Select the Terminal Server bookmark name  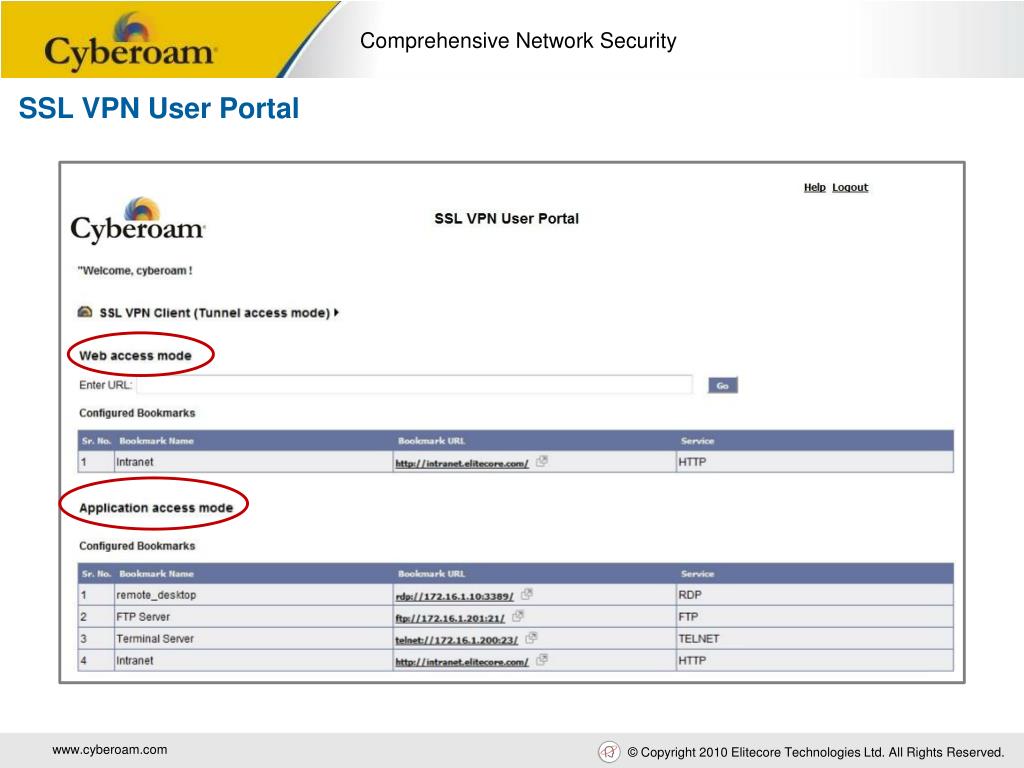click(155, 639)
